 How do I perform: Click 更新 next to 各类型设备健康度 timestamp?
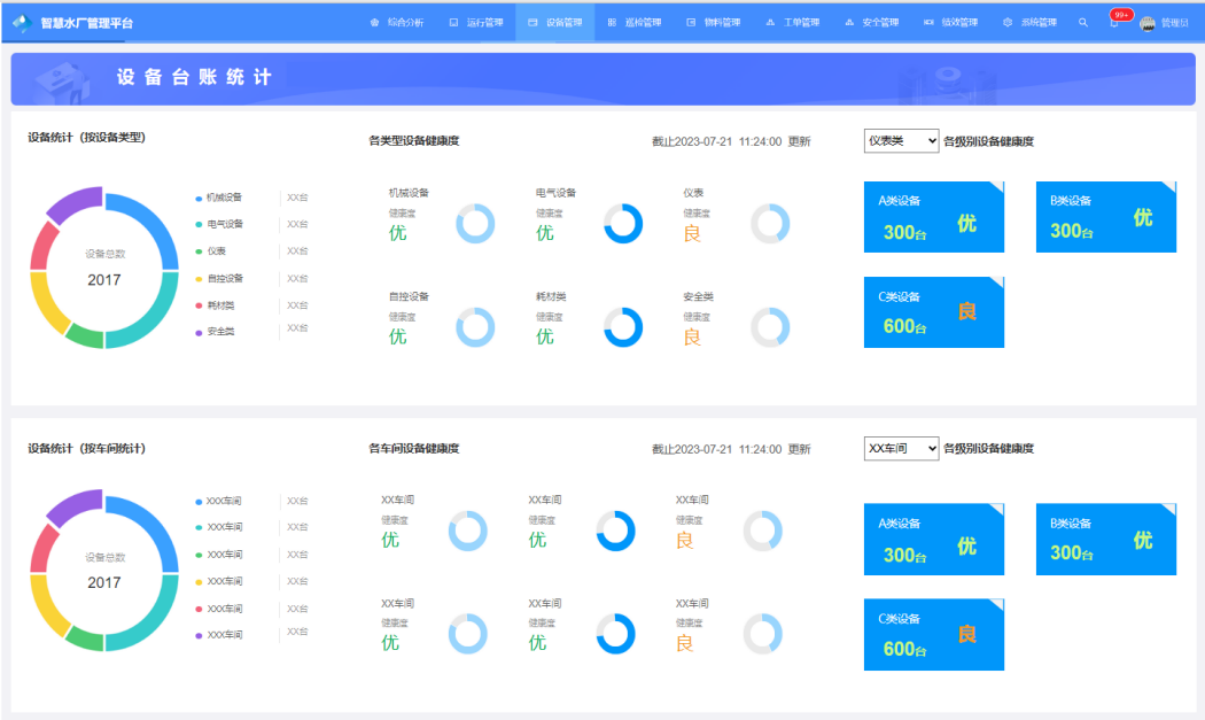[x=799, y=142]
